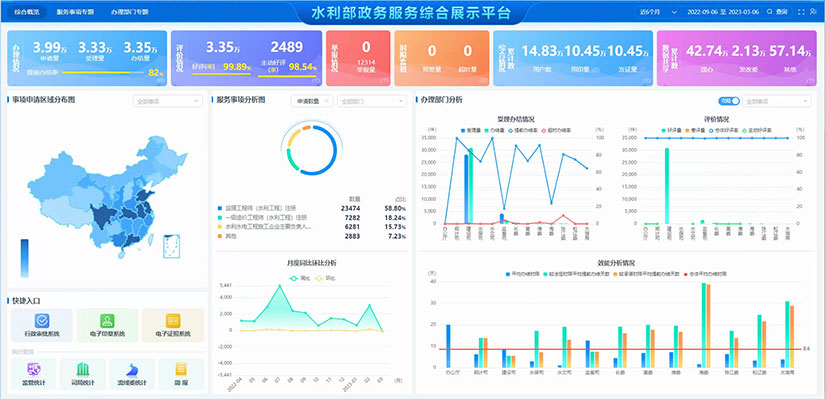Click the user profile icon at top right
The height and width of the screenshot is (400, 826).
(x=815, y=12)
